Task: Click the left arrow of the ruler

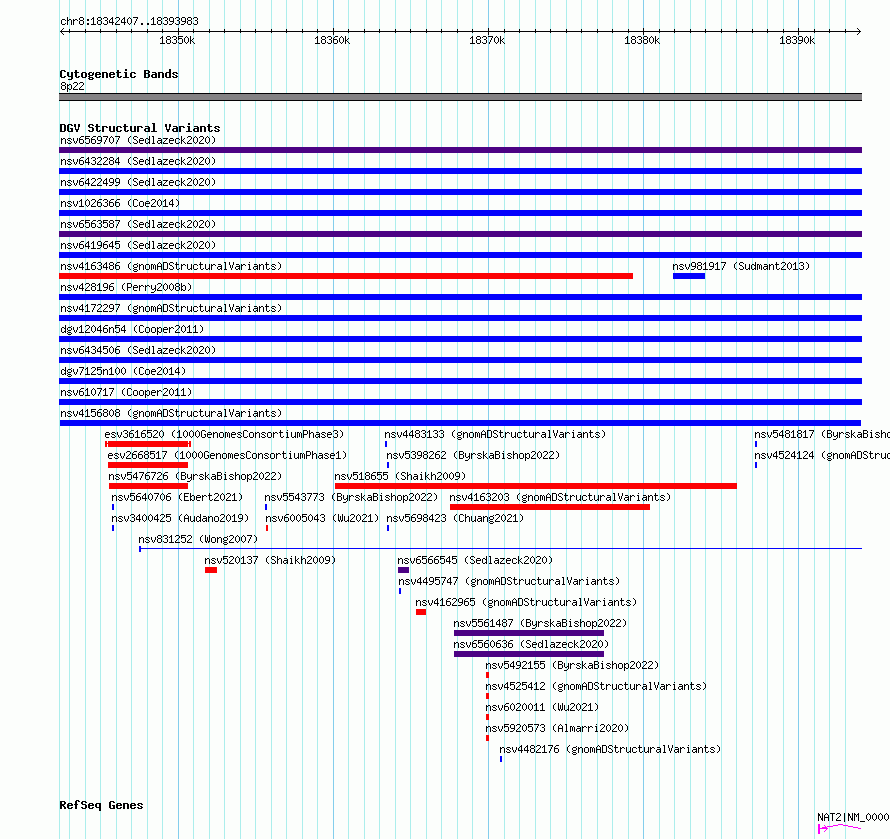Action: coord(62,31)
